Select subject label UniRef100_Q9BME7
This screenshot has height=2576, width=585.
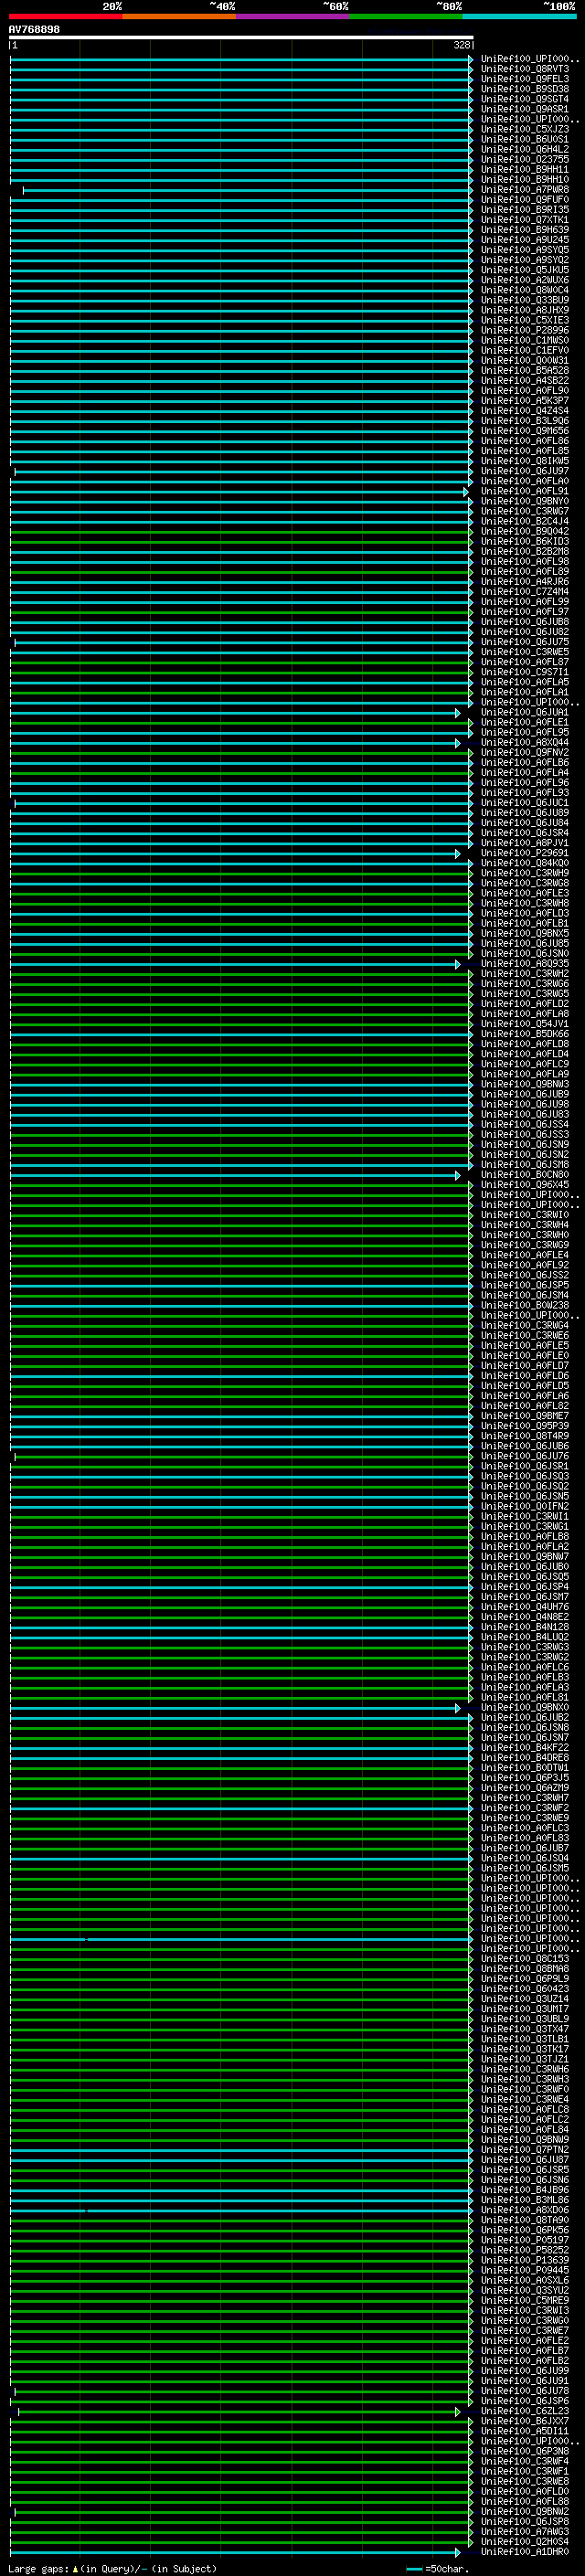(x=525, y=1415)
